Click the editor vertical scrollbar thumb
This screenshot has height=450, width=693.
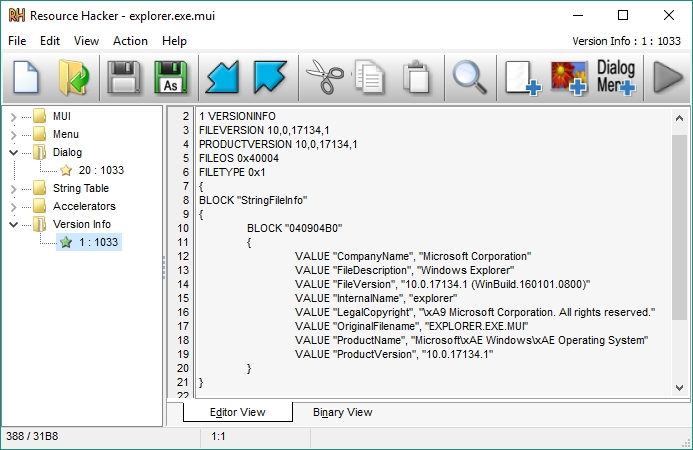click(679, 227)
